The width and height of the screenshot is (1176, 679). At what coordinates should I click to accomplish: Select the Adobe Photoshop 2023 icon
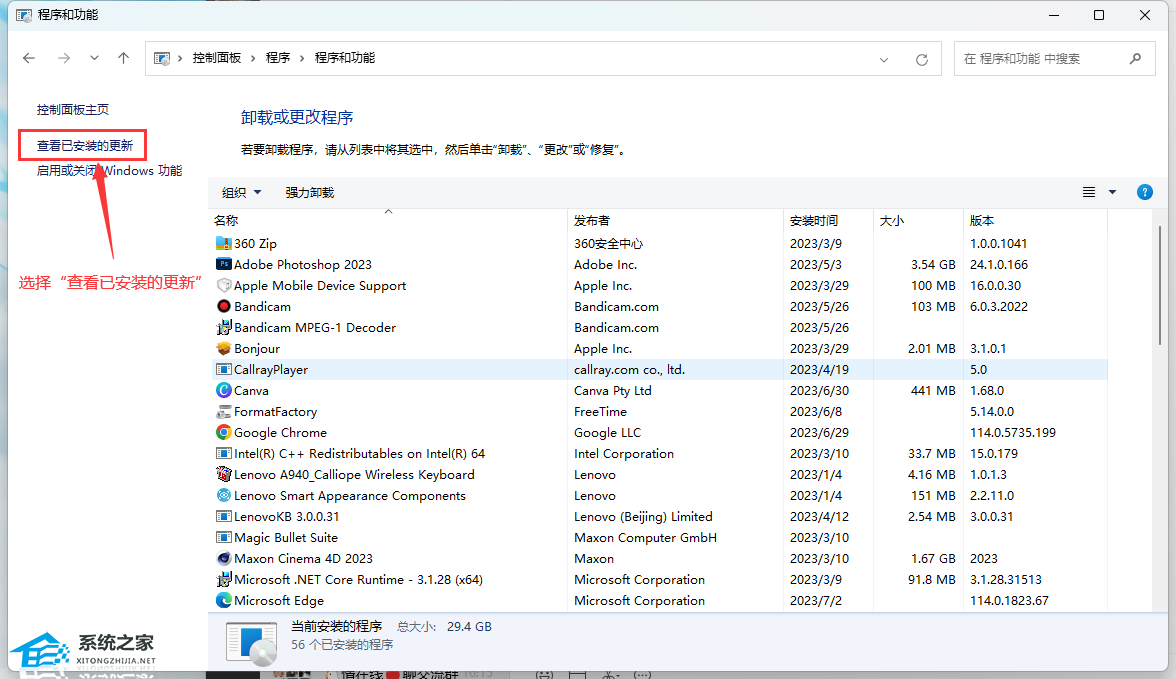(x=224, y=265)
